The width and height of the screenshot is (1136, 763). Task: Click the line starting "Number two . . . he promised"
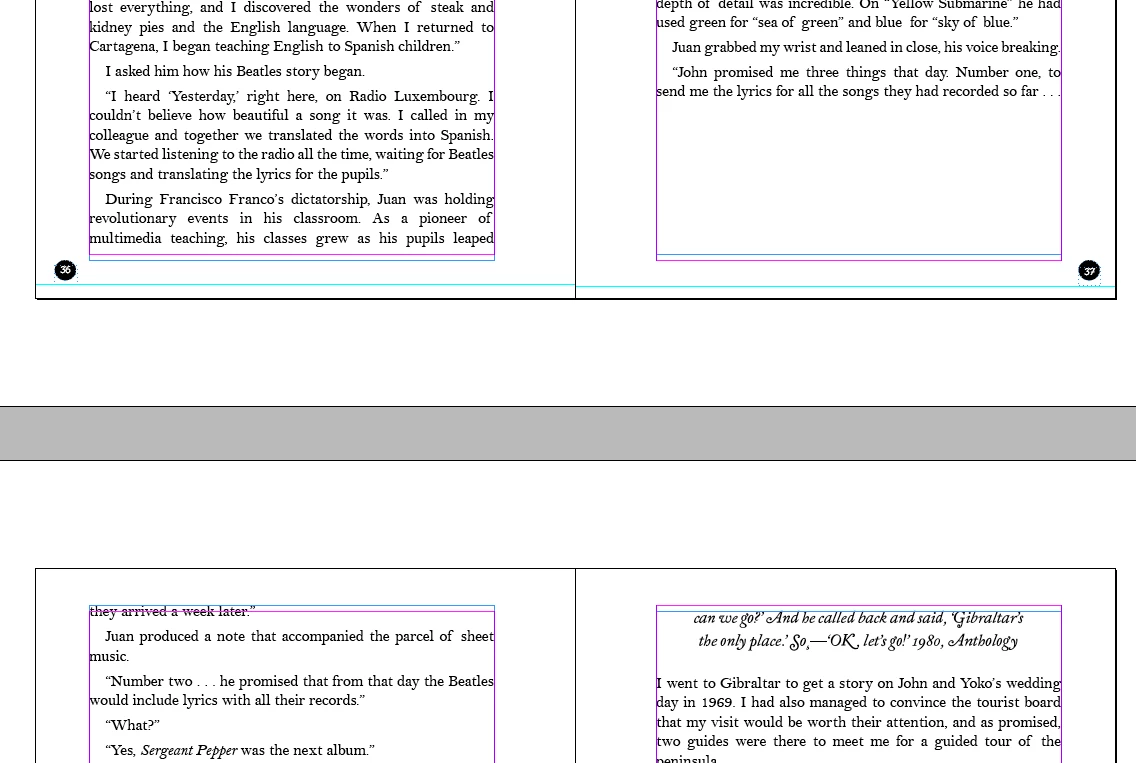coord(299,681)
